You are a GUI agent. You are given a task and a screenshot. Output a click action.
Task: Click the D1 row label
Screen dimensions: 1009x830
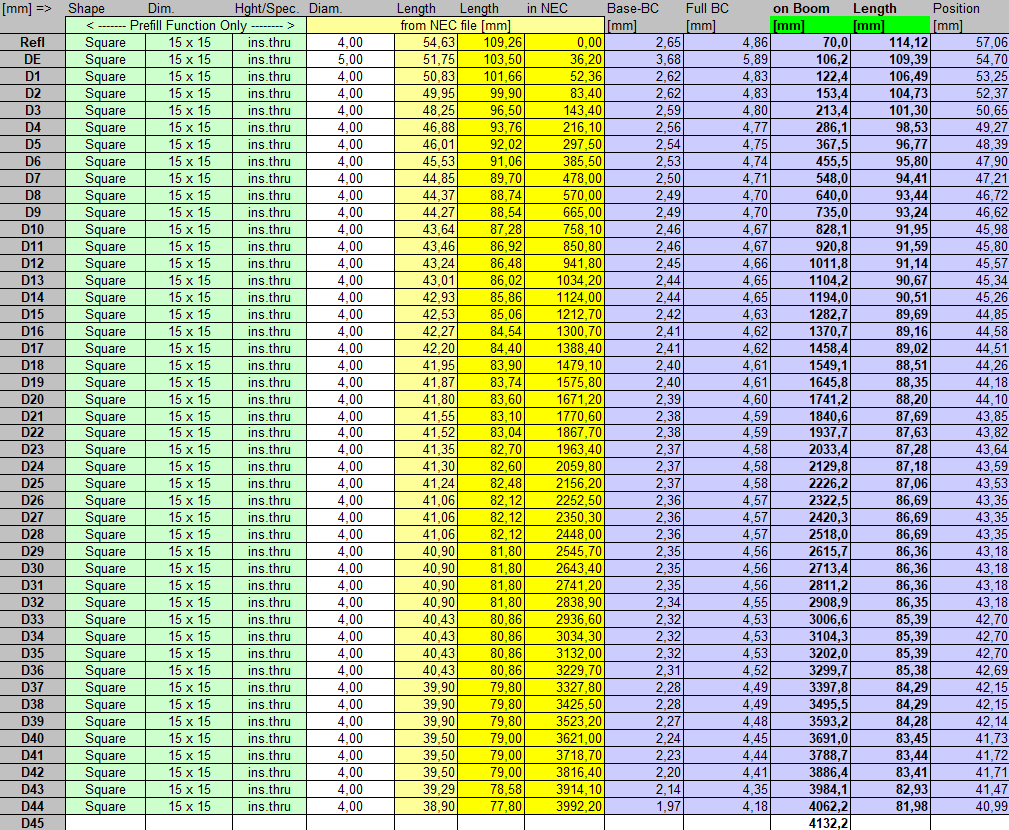click(x=32, y=77)
